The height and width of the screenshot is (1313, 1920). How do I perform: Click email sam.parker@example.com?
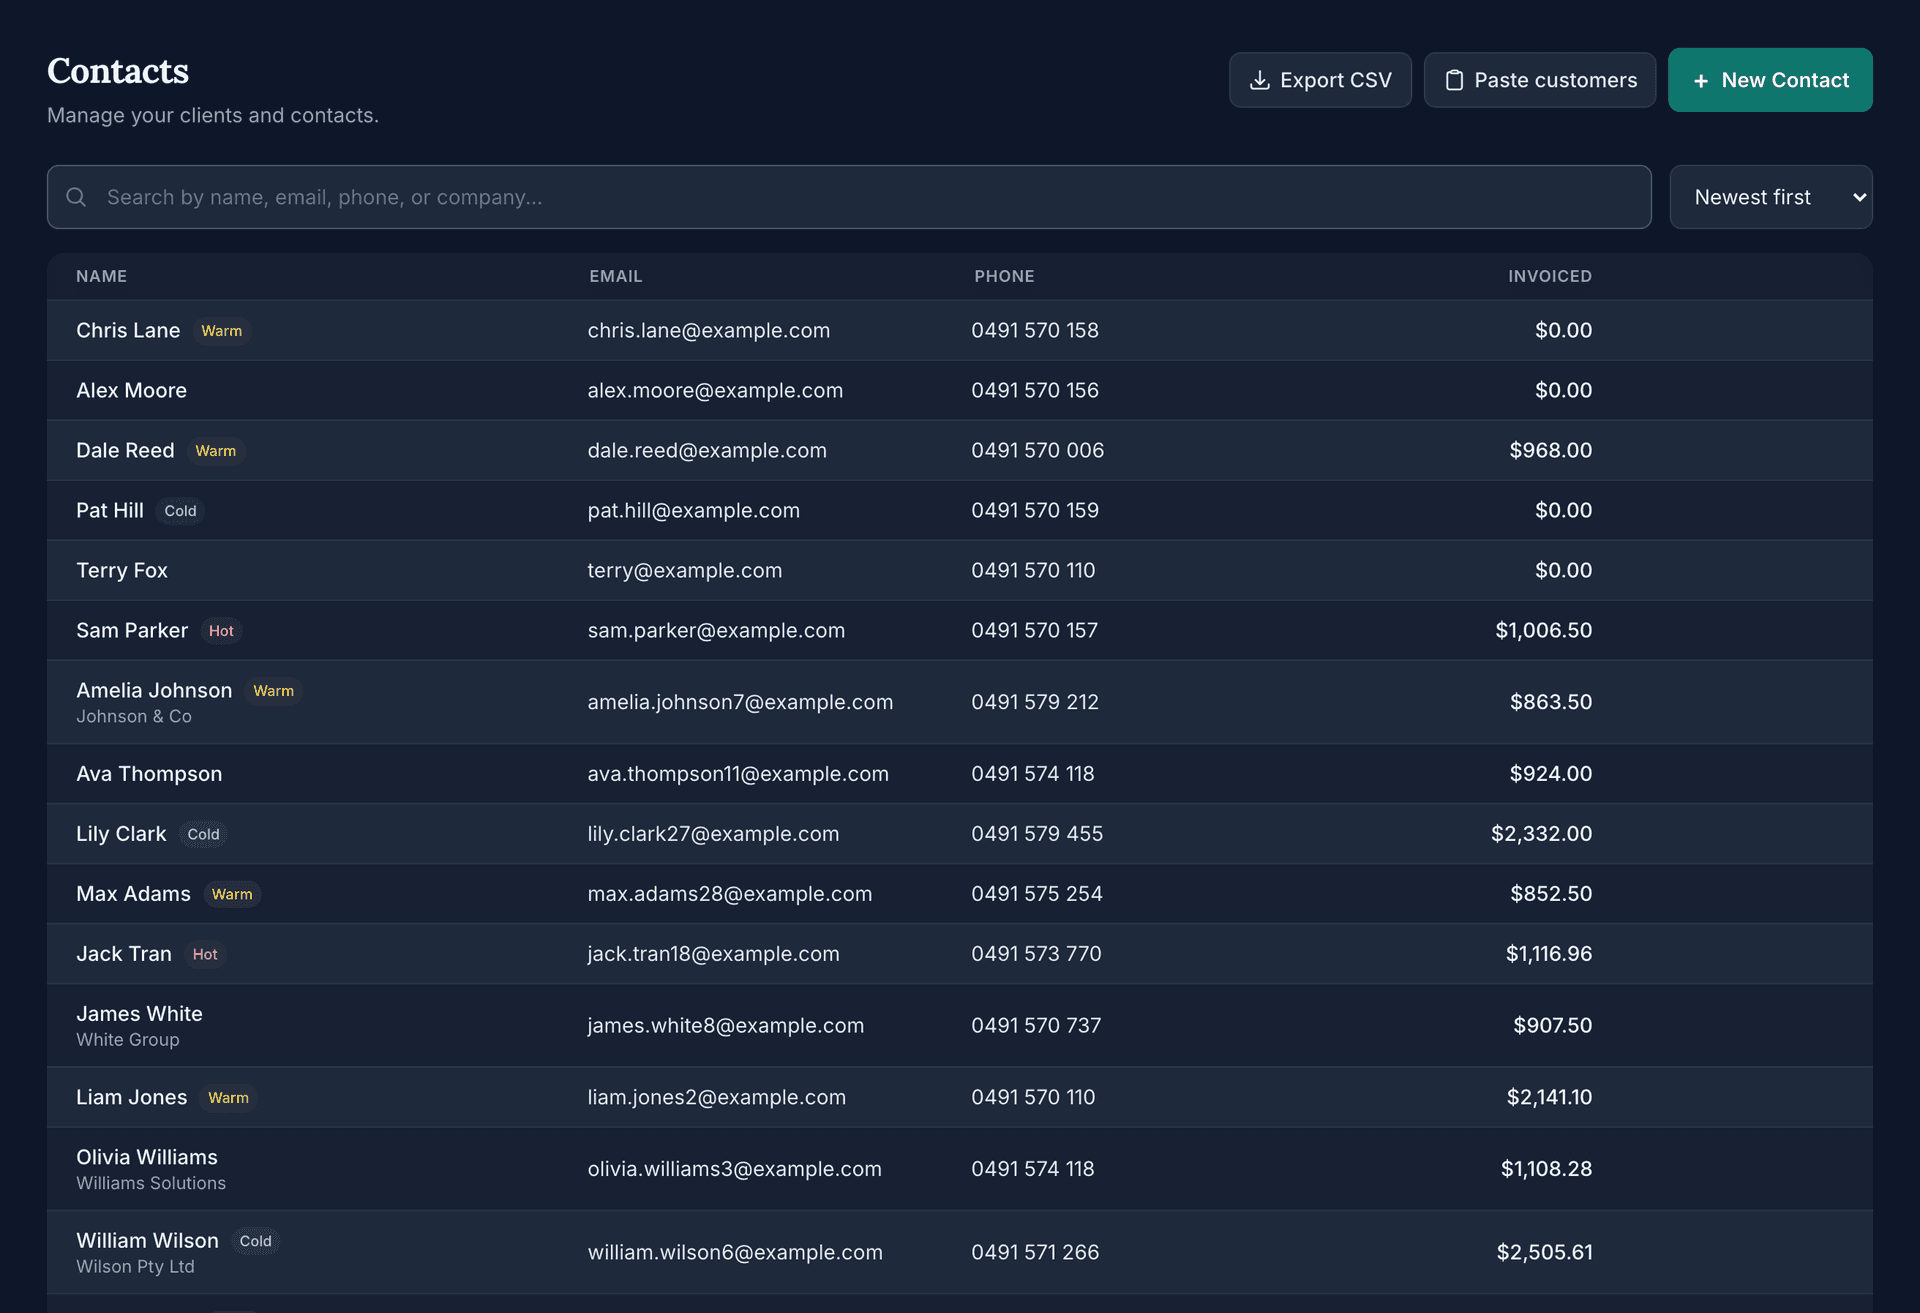point(716,630)
